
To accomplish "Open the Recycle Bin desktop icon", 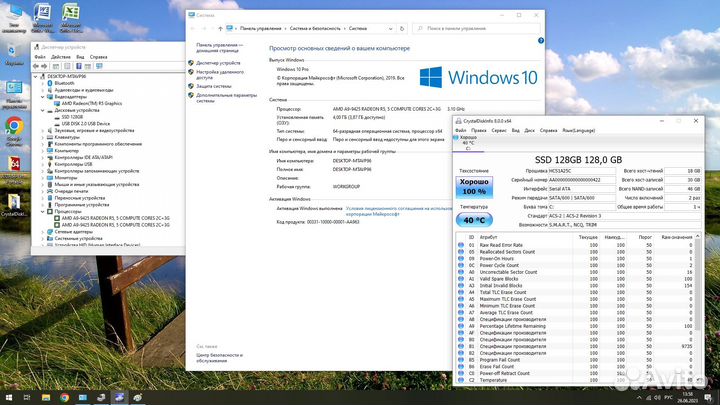I will (x=14, y=55).
